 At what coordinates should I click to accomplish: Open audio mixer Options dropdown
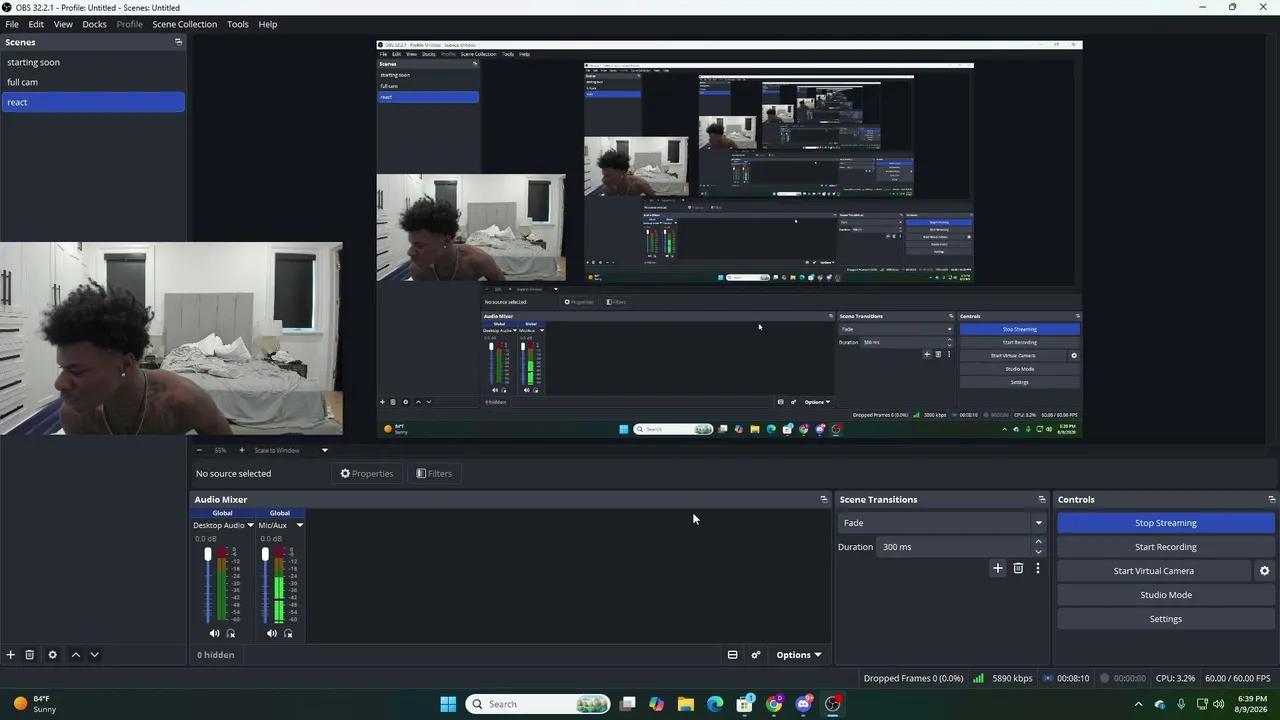click(x=799, y=655)
